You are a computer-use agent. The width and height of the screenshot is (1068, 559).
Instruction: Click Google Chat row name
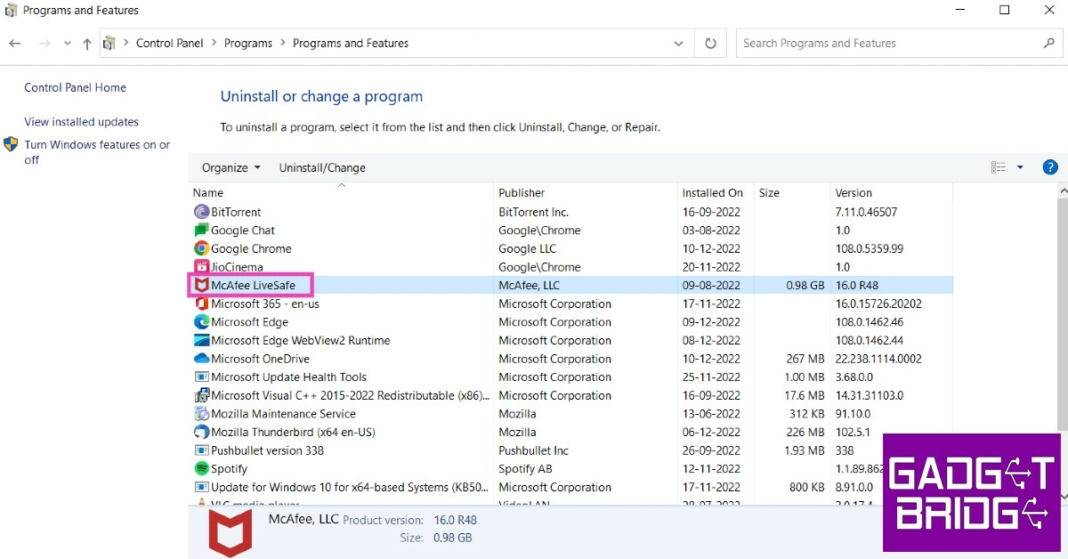pos(242,230)
